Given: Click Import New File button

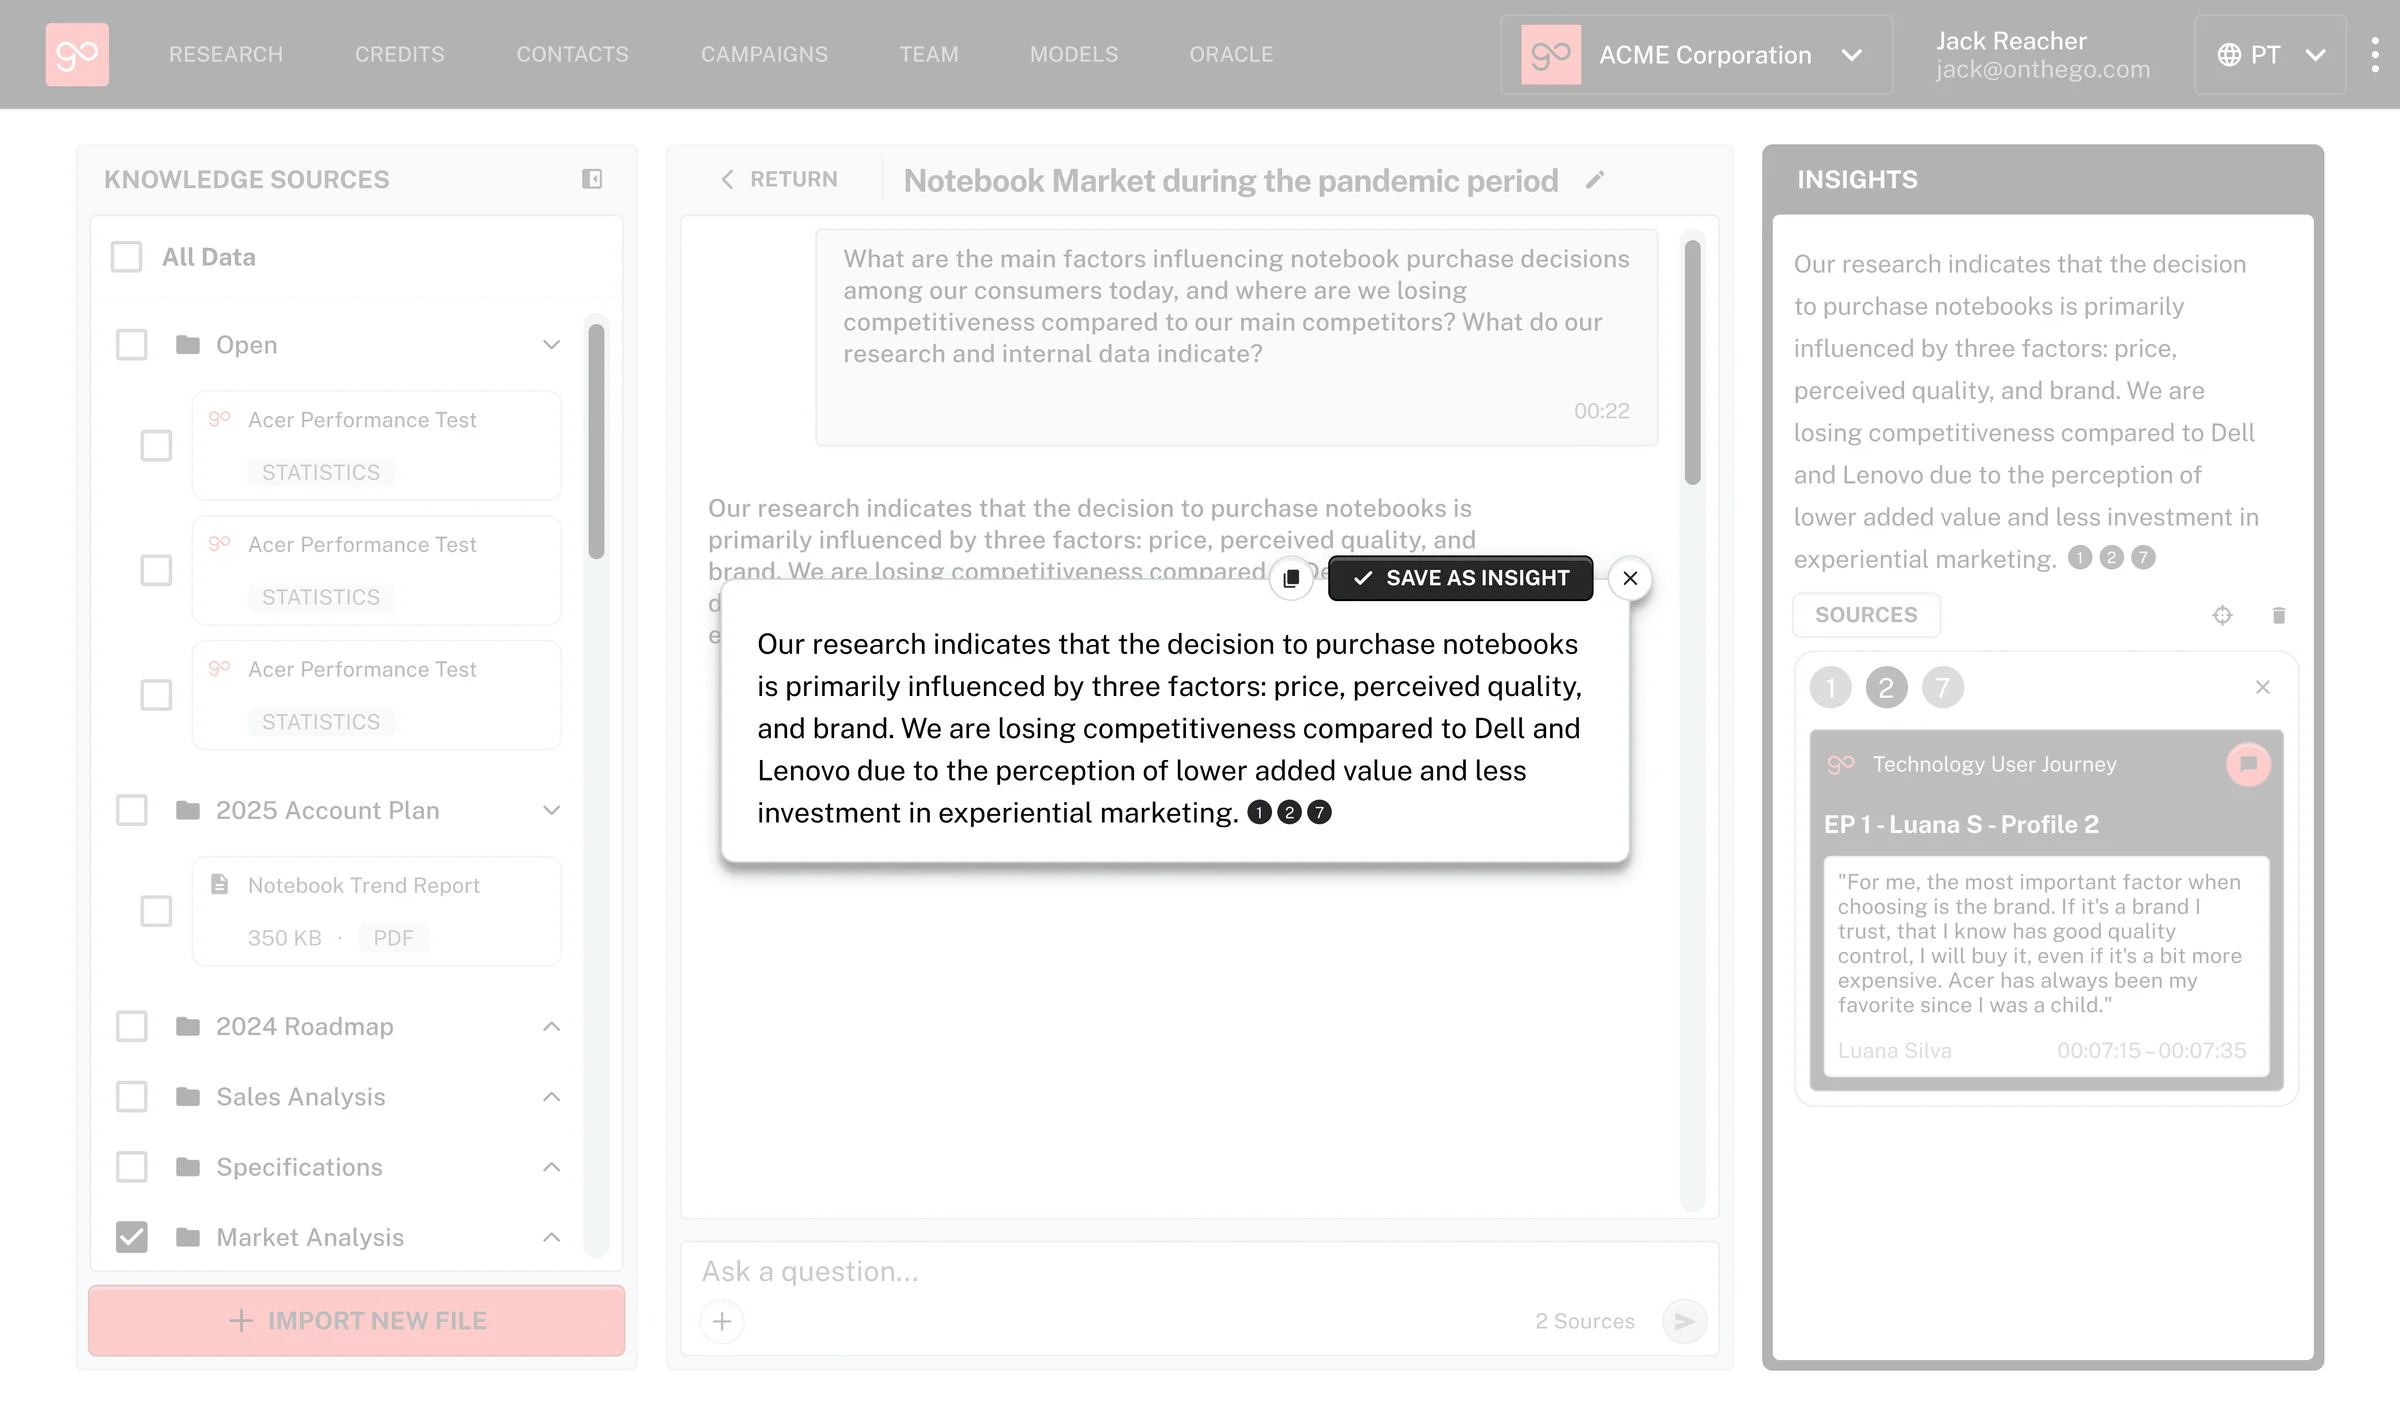Looking at the screenshot, I should pos(357,1320).
